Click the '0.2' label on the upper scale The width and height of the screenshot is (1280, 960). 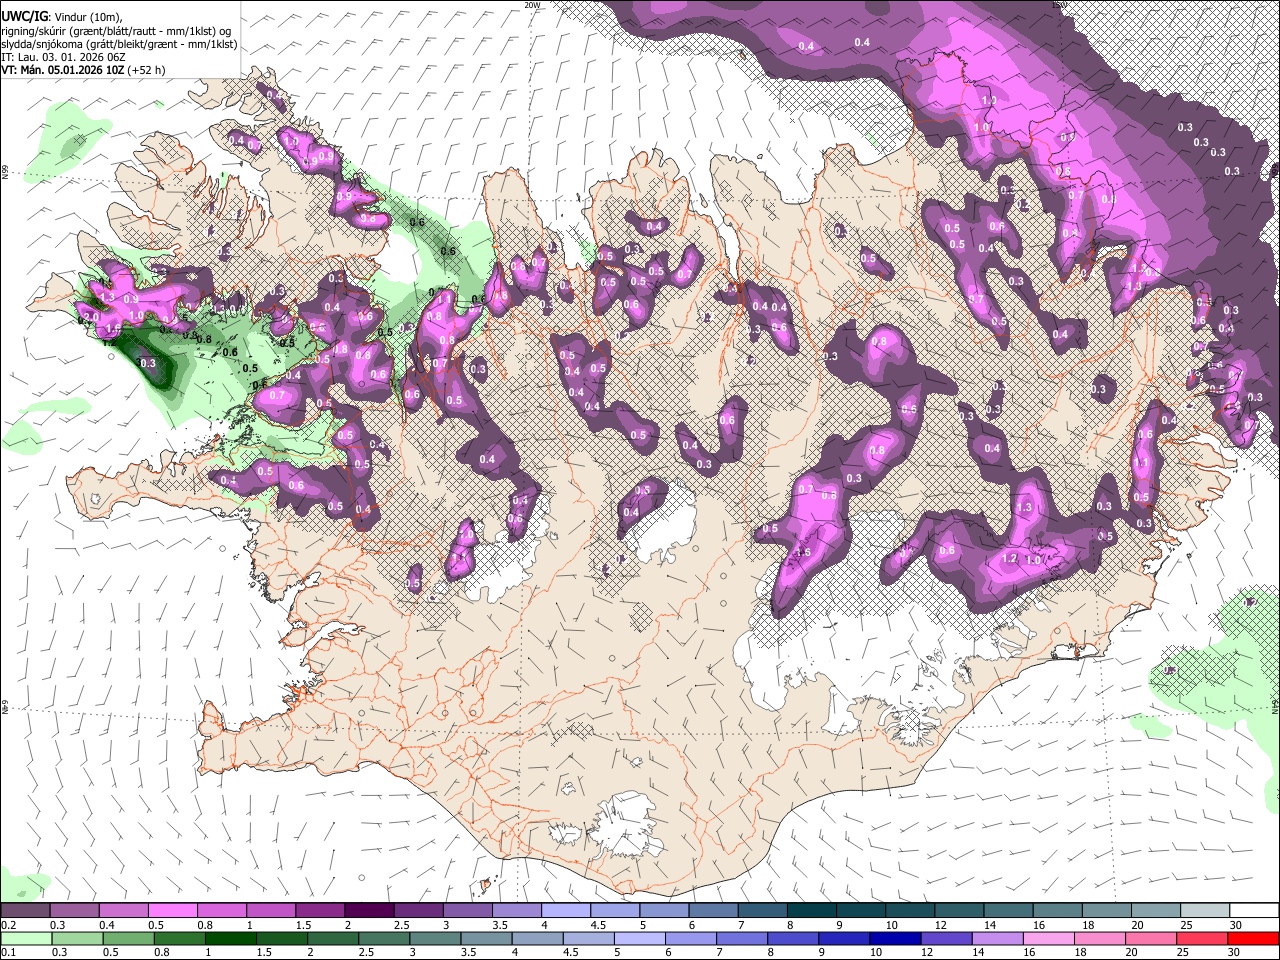(x=9, y=925)
